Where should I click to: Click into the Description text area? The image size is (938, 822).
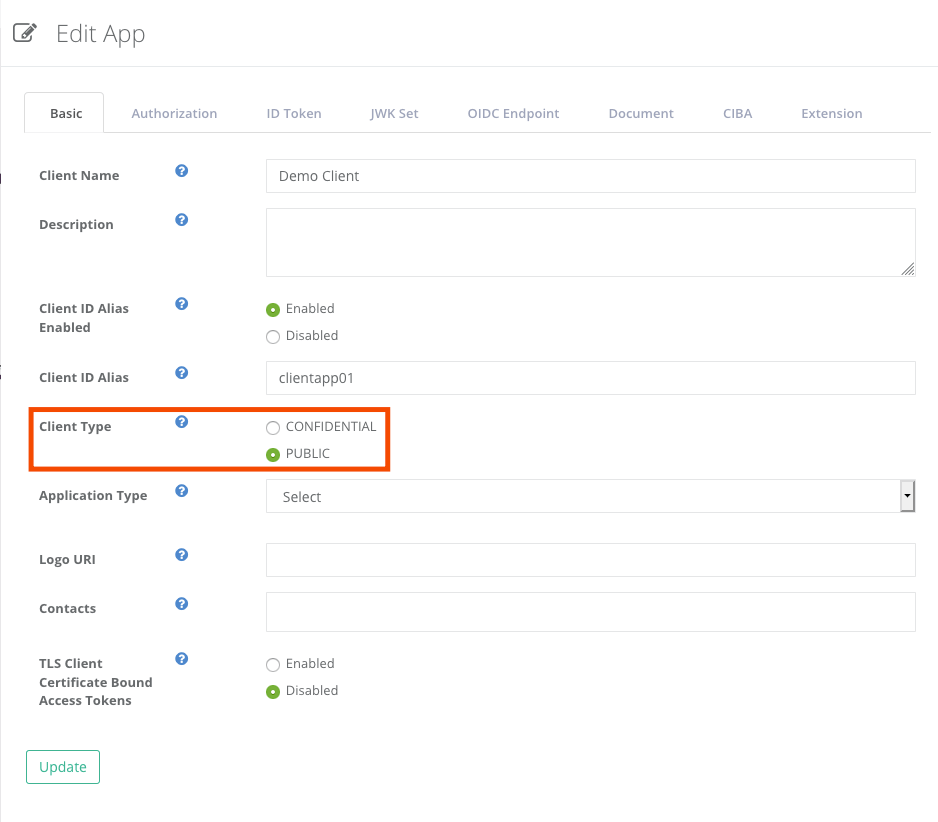(x=590, y=242)
